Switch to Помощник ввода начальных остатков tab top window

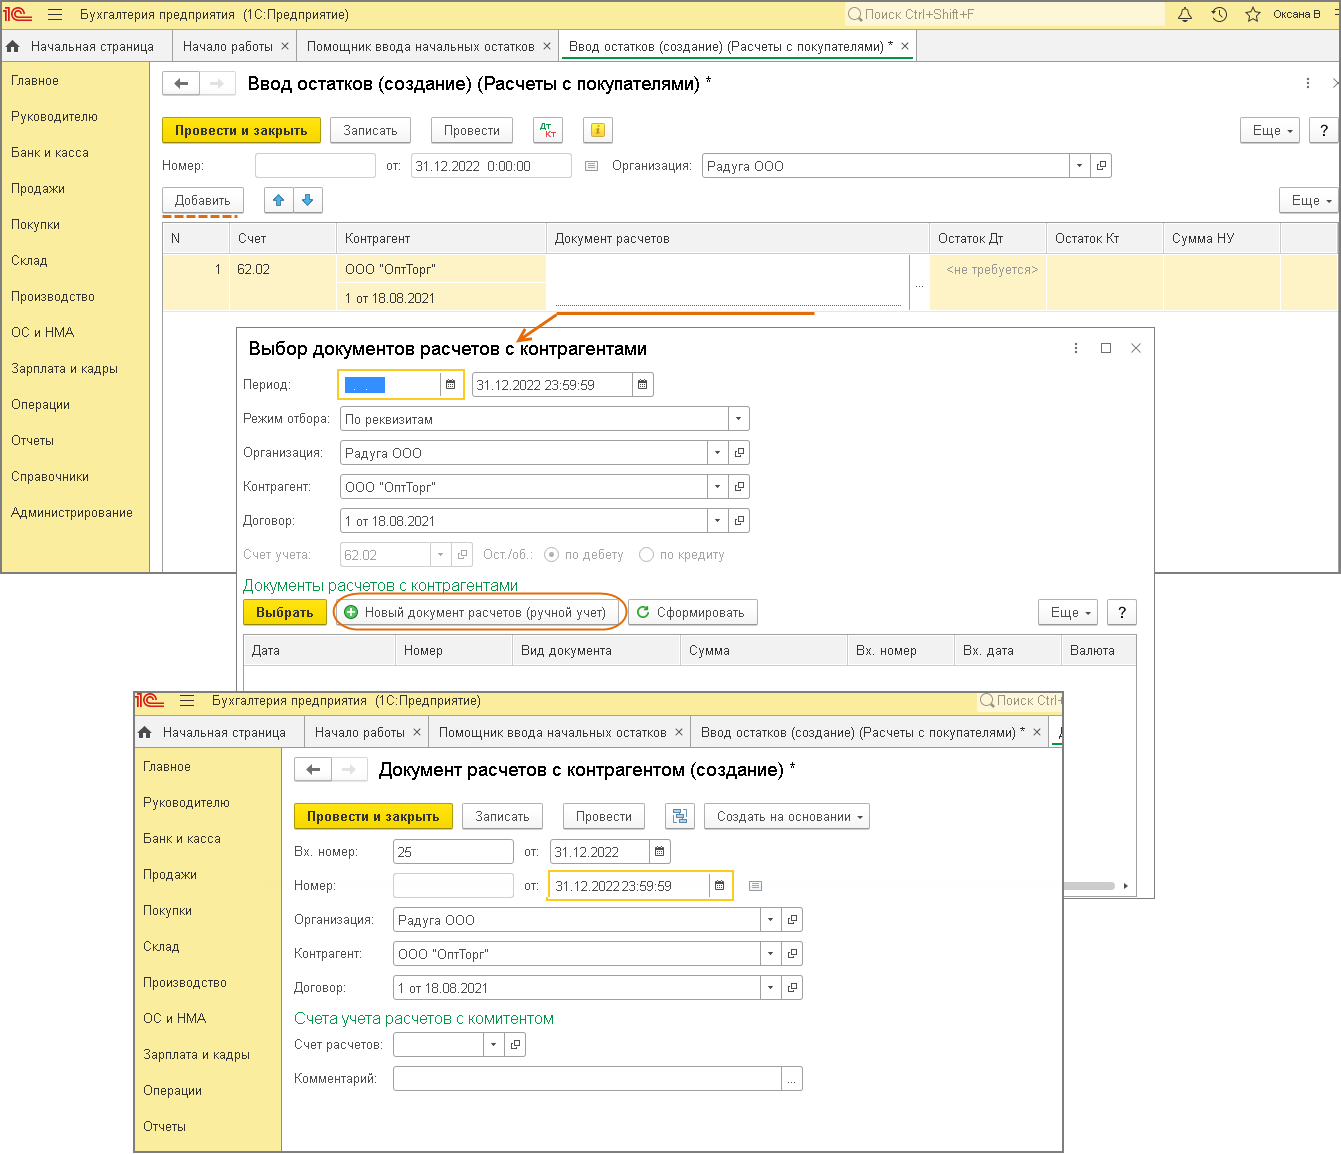421,46
